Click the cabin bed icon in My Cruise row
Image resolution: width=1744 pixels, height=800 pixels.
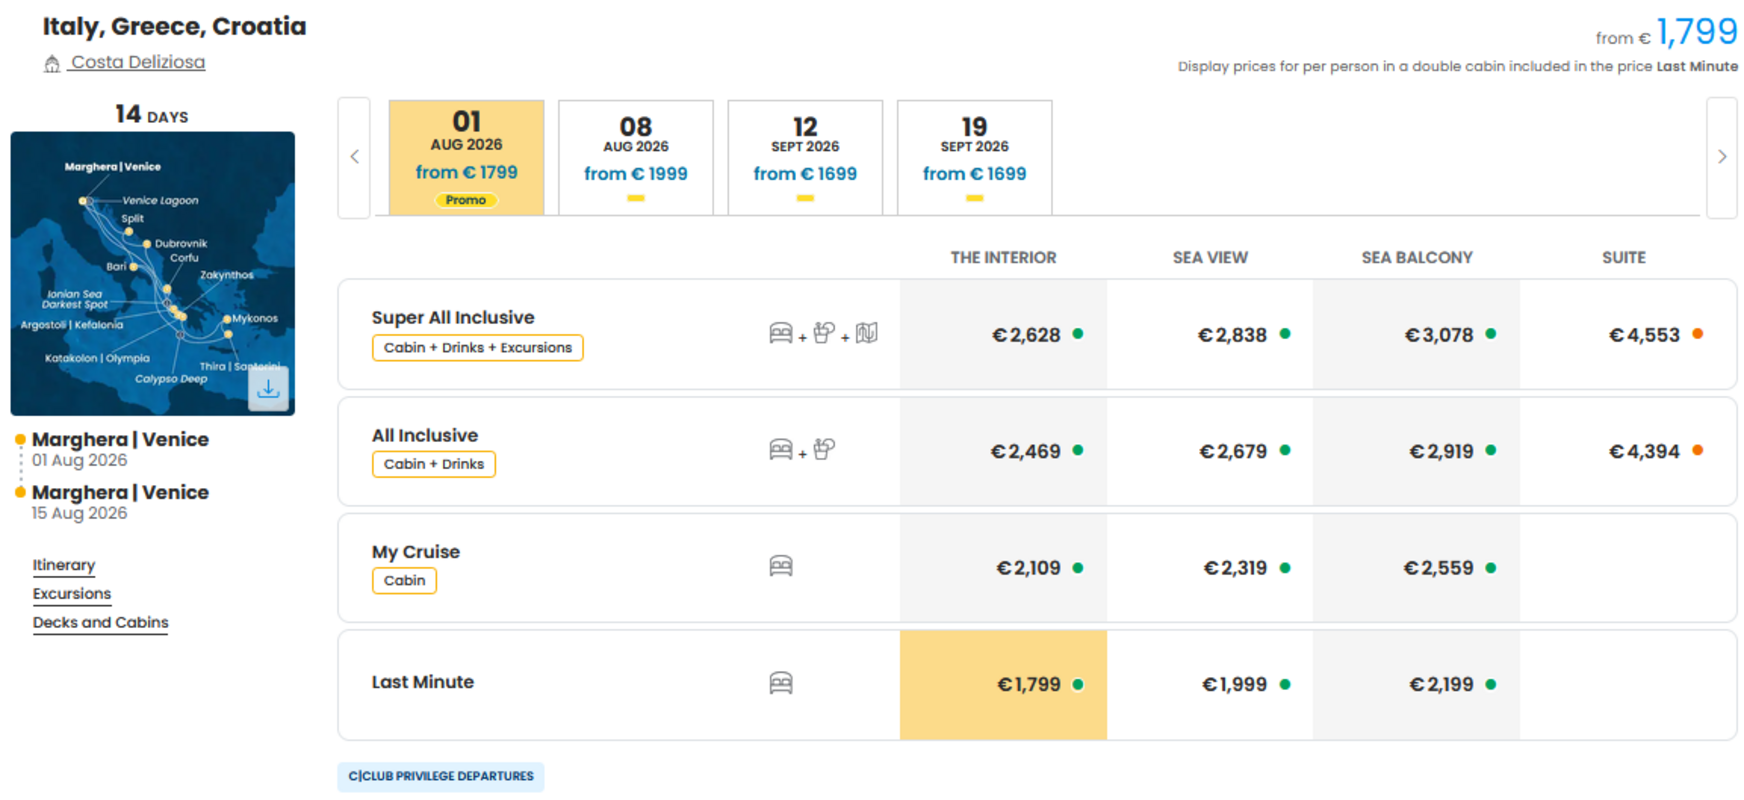pyautogui.click(x=781, y=566)
